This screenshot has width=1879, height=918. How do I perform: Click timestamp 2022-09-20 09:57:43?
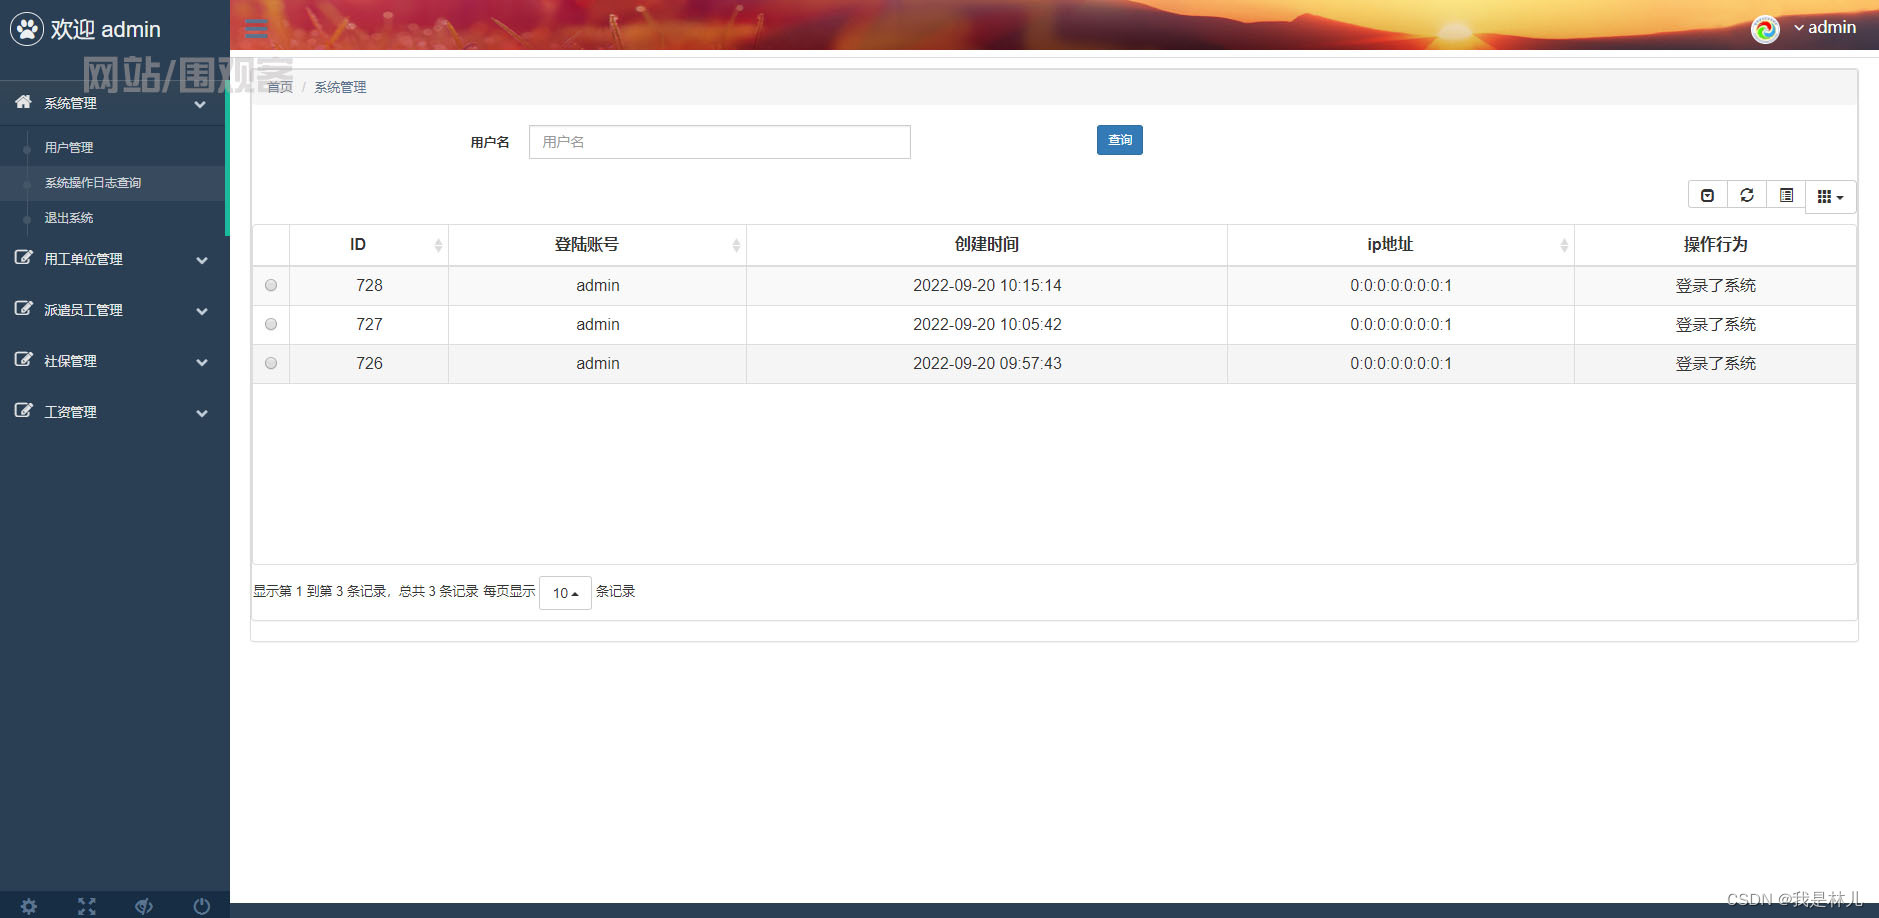(987, 363)
